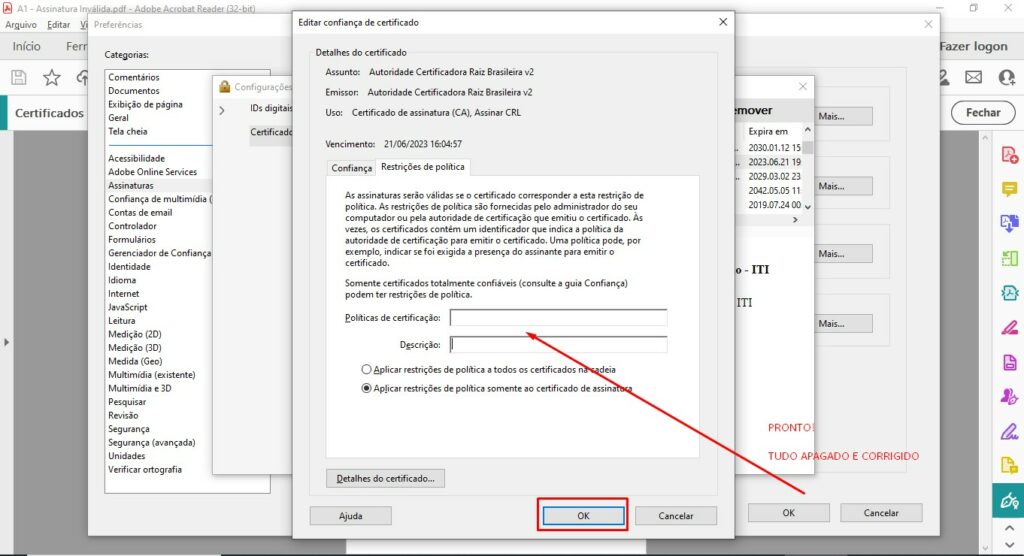The height and width of the screenshot is (556, 1024).
Task: Click the lock icon beside Configurações
Action: coord(225,87)
